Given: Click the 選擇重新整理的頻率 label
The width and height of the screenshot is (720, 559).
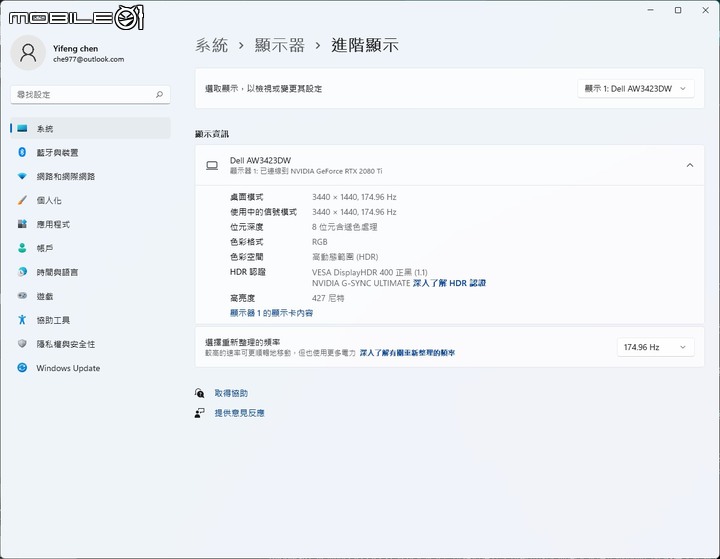Looking at the screenshot, I should [x=242, y=342].
